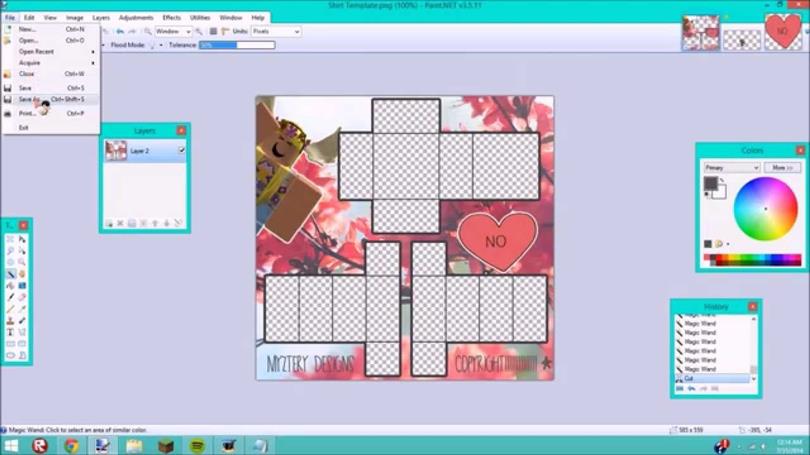Viewport: 810px width, 455px height.
Task: Open the Windows Start button
Action: pos(10,445)
